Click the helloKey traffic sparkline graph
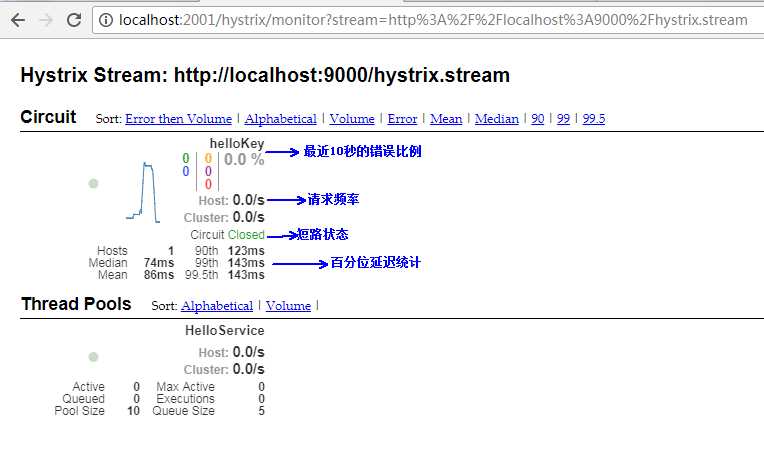 143,192
